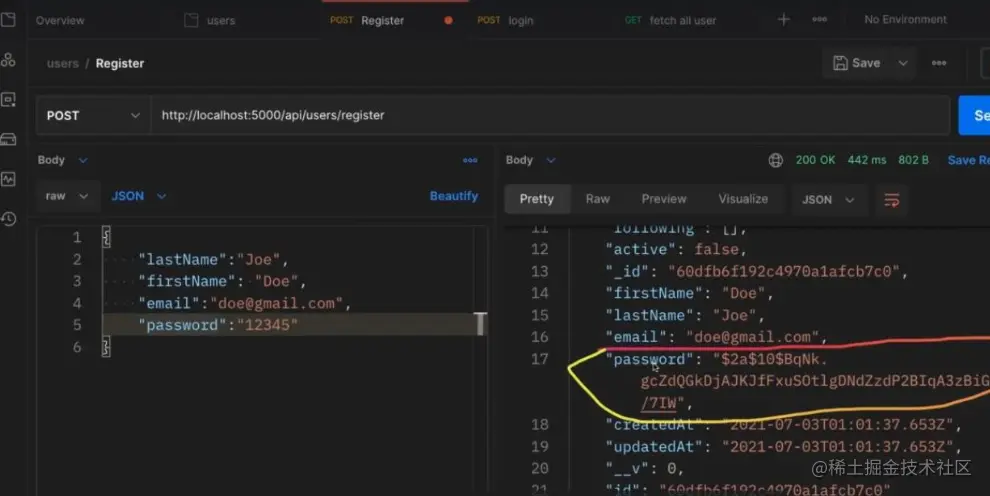Click the response "updatedAt" line
This screenshot has height=496, width=990.
pos(783,447)
